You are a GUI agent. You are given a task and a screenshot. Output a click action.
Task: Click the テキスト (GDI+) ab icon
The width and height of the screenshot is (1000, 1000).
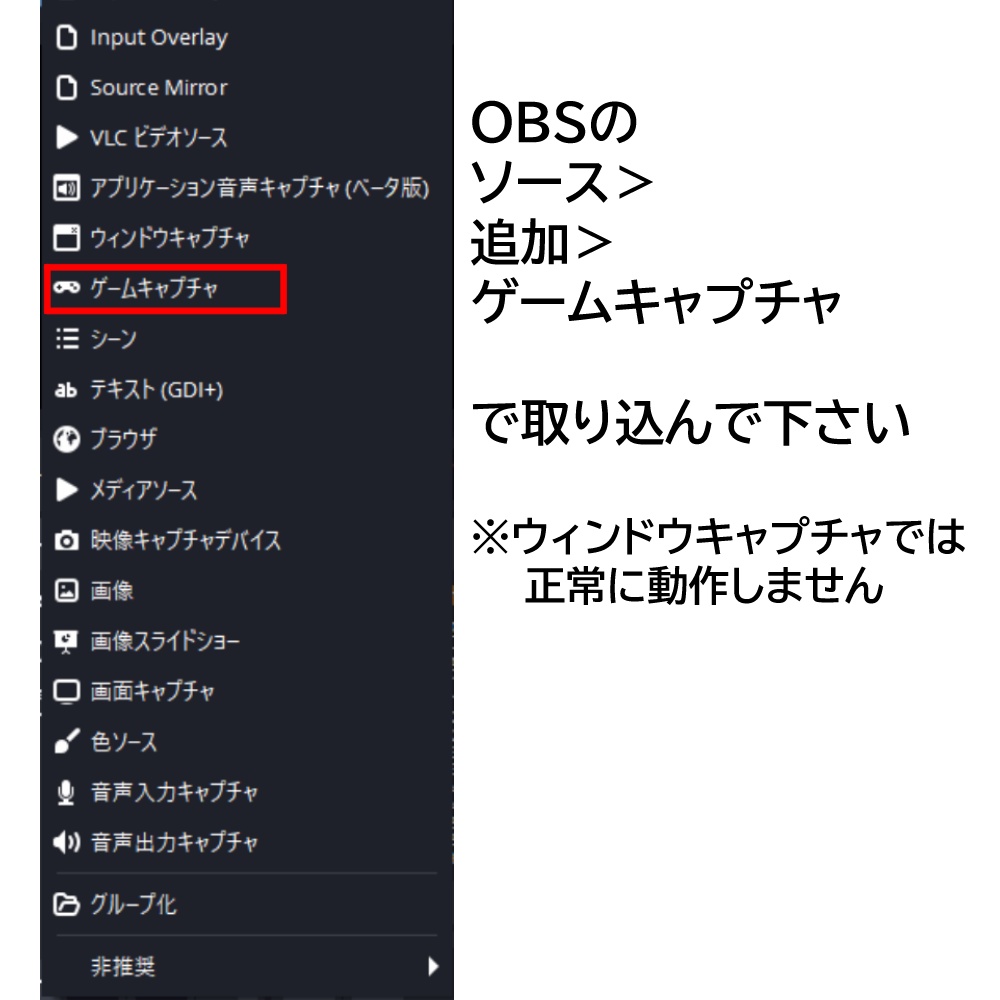66,389
